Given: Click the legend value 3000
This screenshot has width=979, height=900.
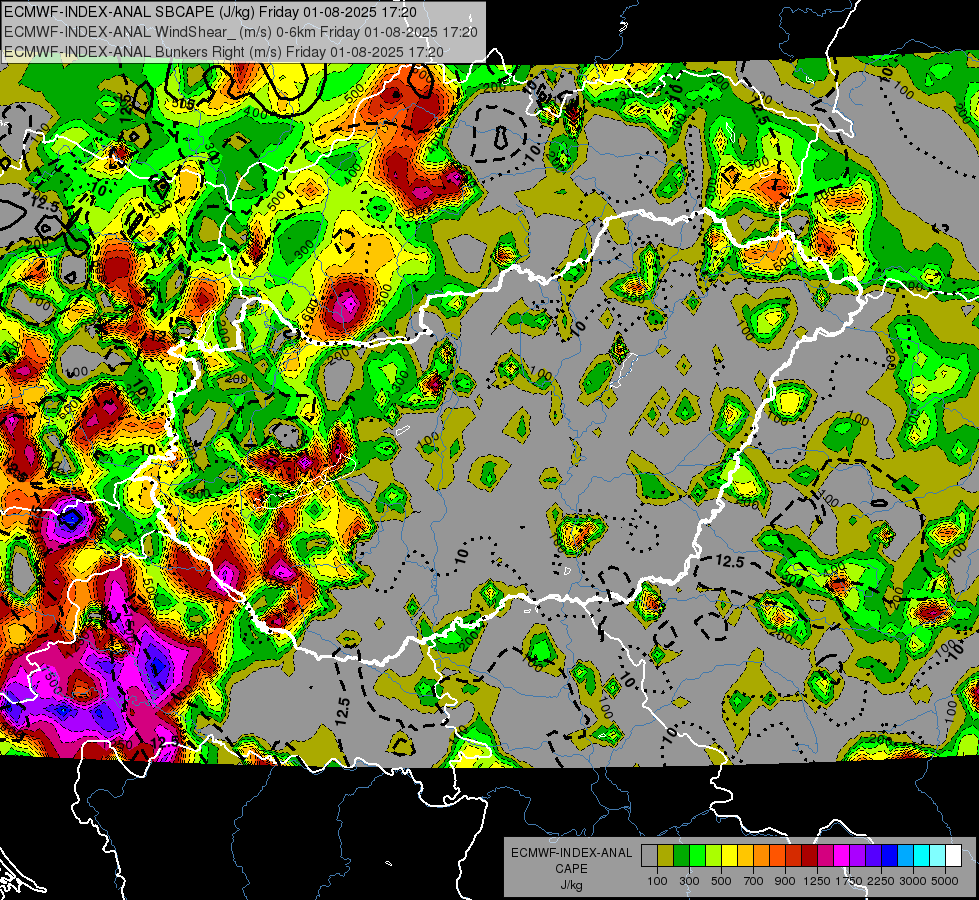Looking at the screenshot, I should 912,881.
